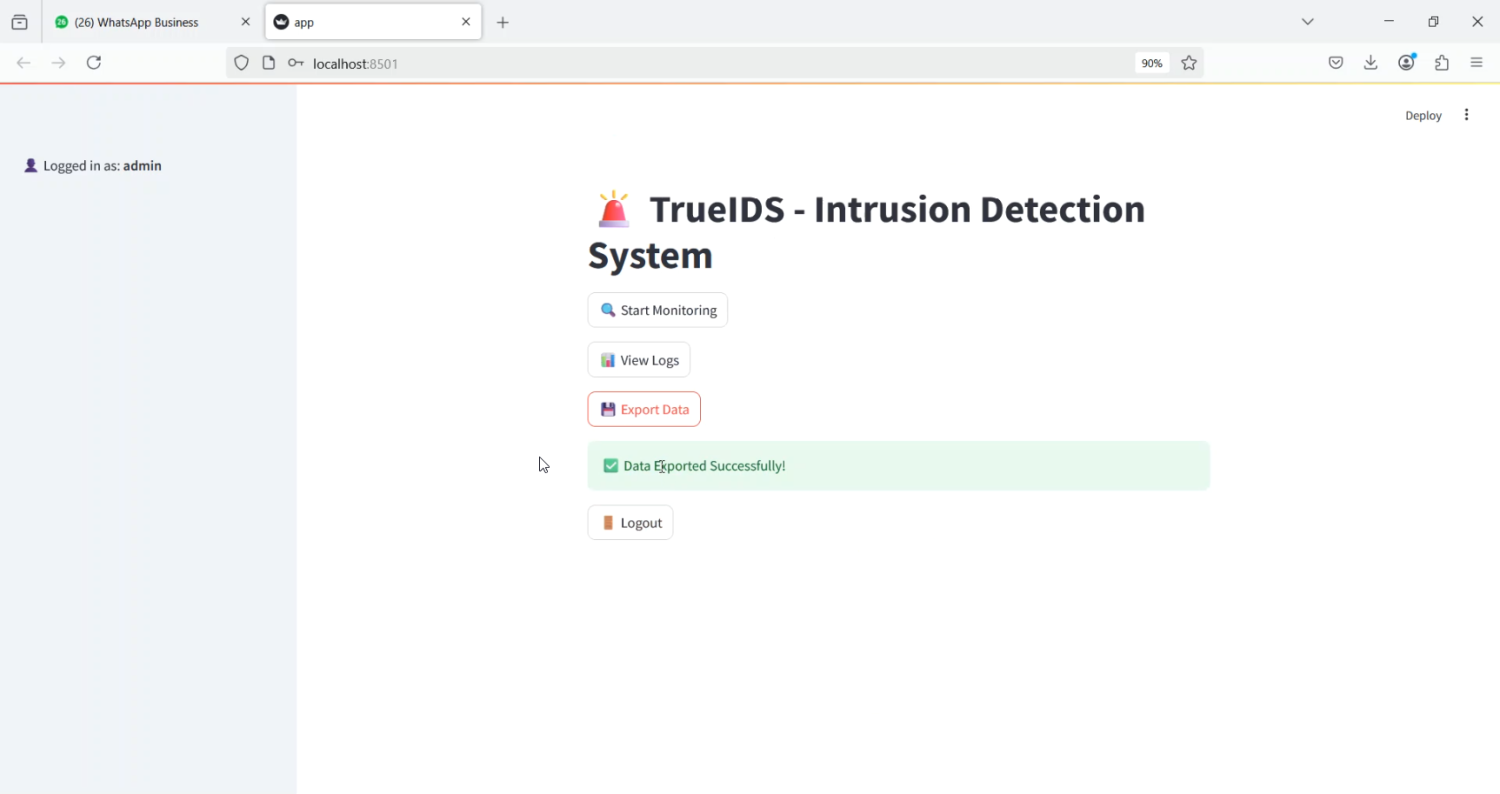This screenshot has height=794, width=1500.
Task: Go forward to next page
Action: click(59, 63)
